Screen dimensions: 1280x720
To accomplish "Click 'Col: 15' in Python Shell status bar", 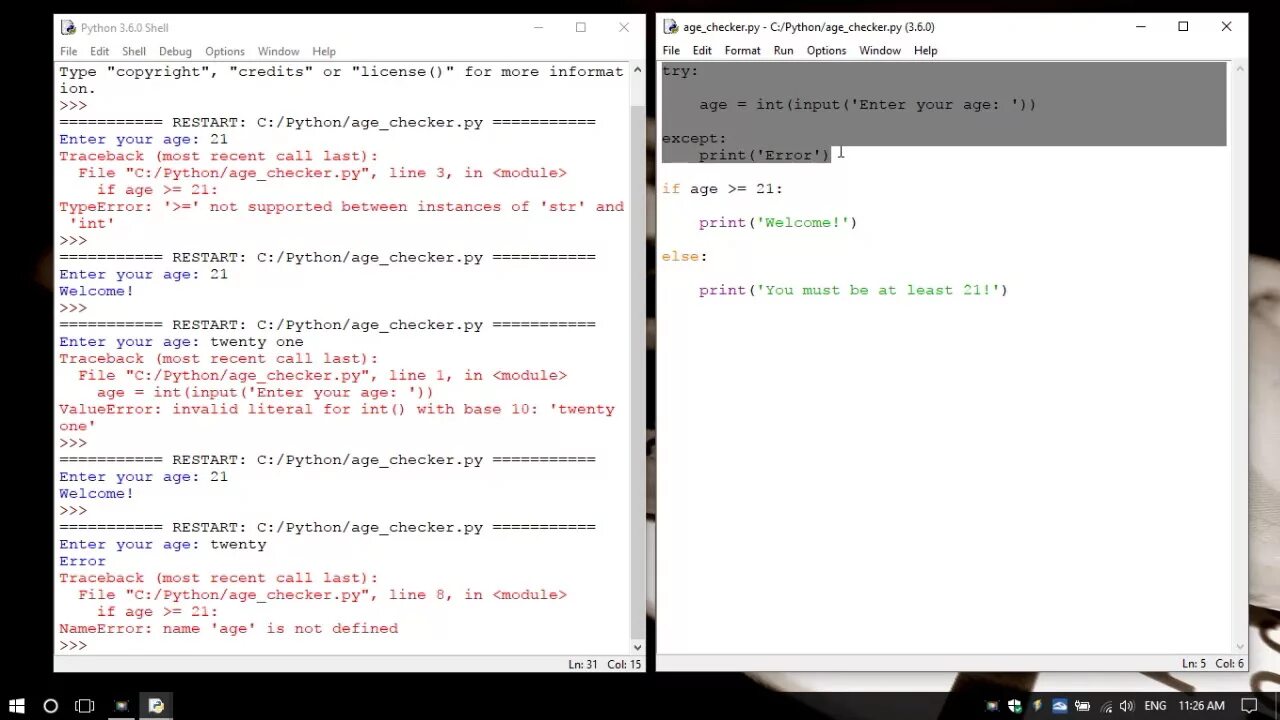I will 625,664.
